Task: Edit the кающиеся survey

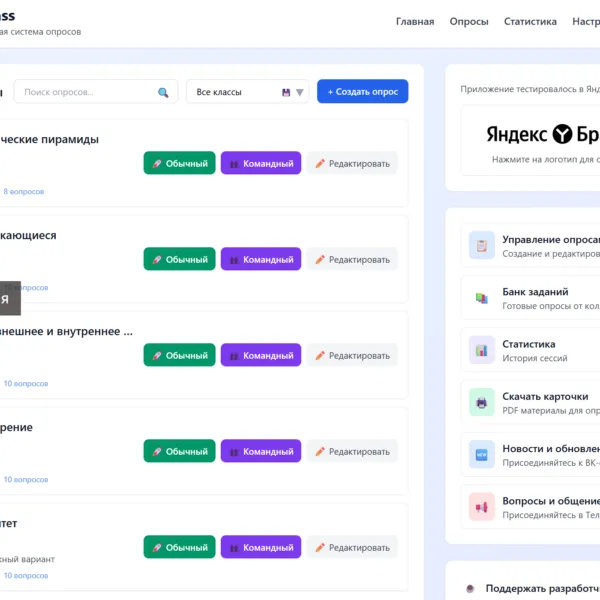Action: click(352, 259)
